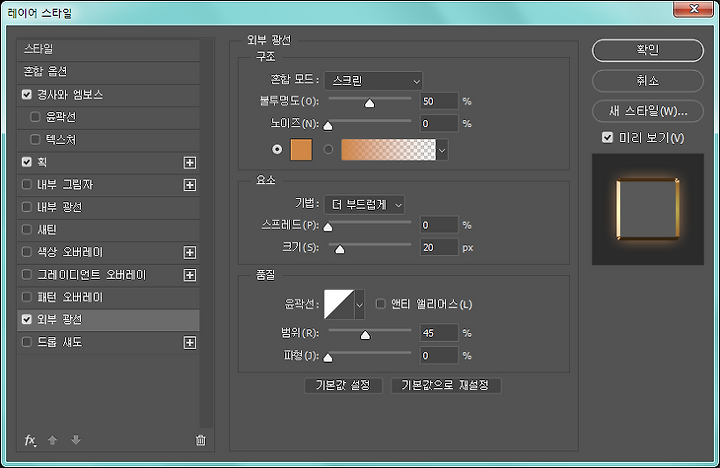The height and width of the screenshot is (468, 720).
Task: Open 윤곽선 contour picker dropdown arrow
Action: pos(360,304)
